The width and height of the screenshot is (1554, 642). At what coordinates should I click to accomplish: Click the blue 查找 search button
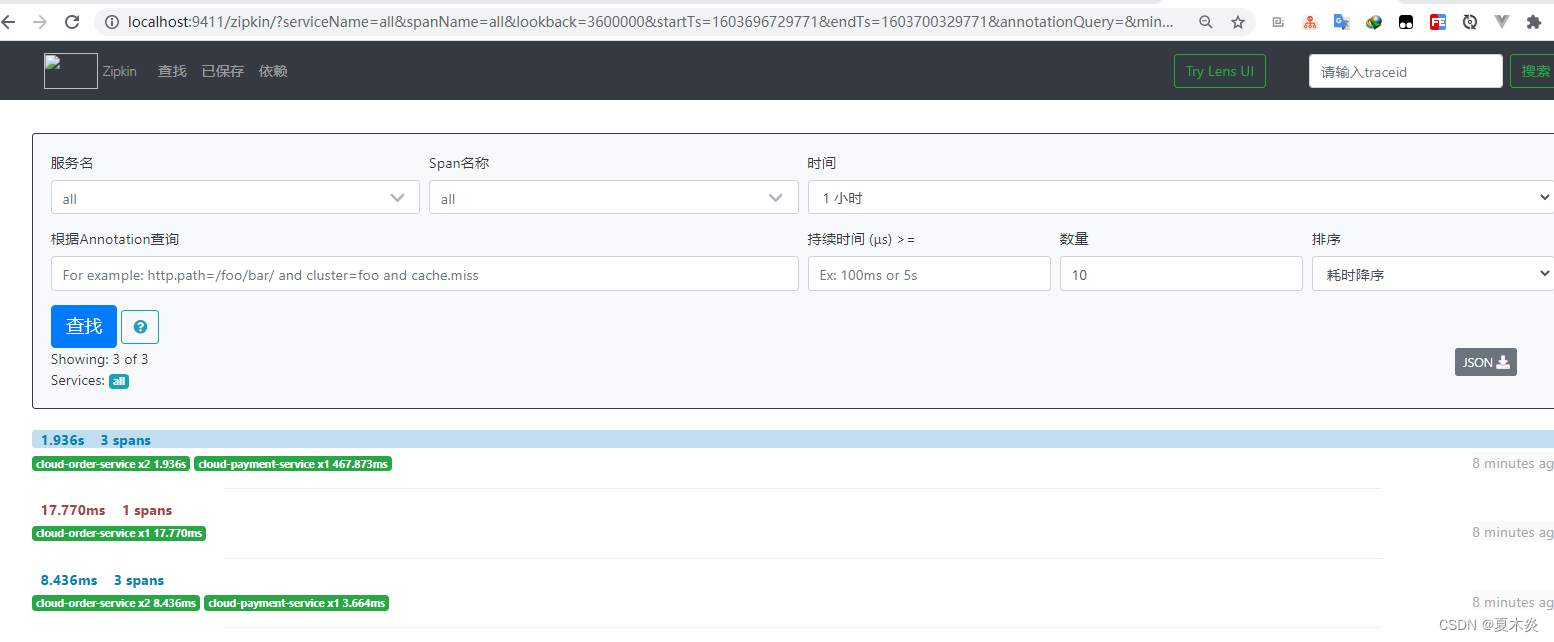(83, 326)
